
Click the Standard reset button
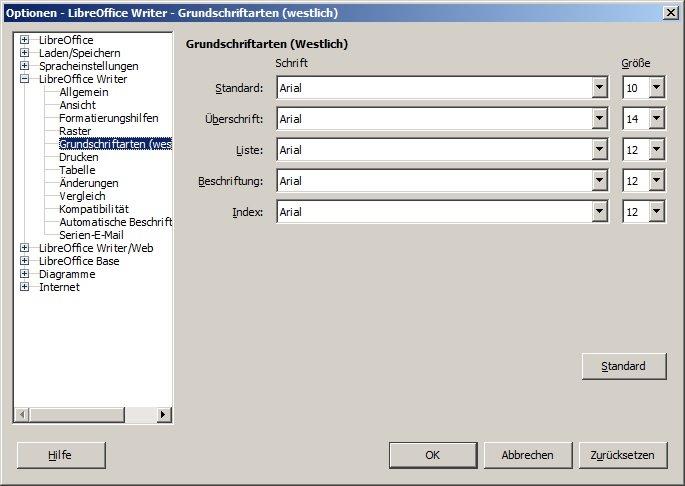624,366
